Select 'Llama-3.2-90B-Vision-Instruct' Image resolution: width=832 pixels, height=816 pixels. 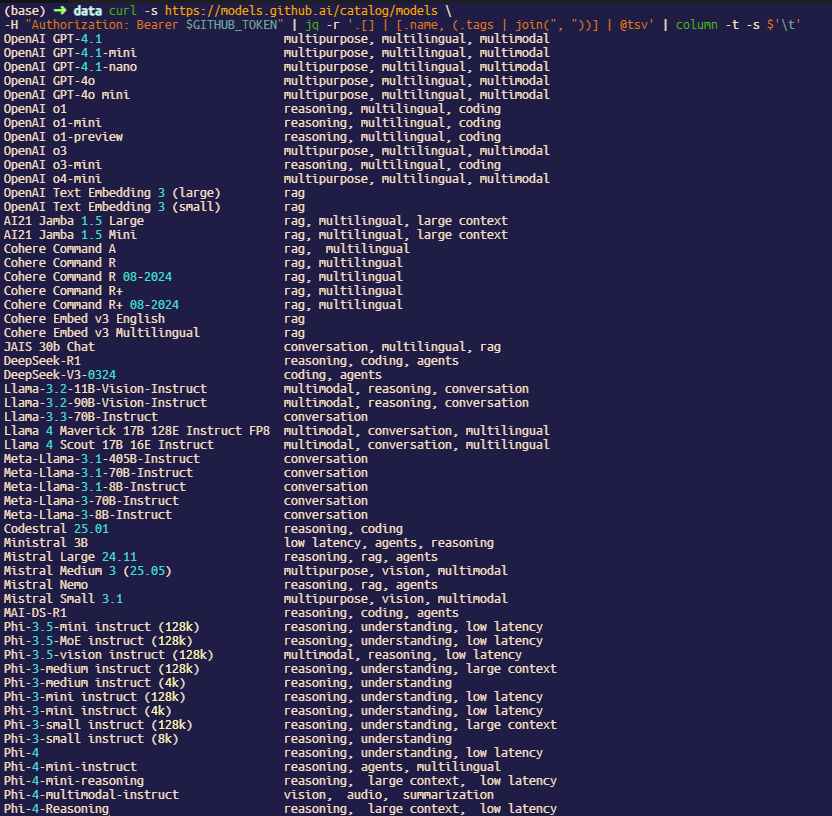coord(105,403)
